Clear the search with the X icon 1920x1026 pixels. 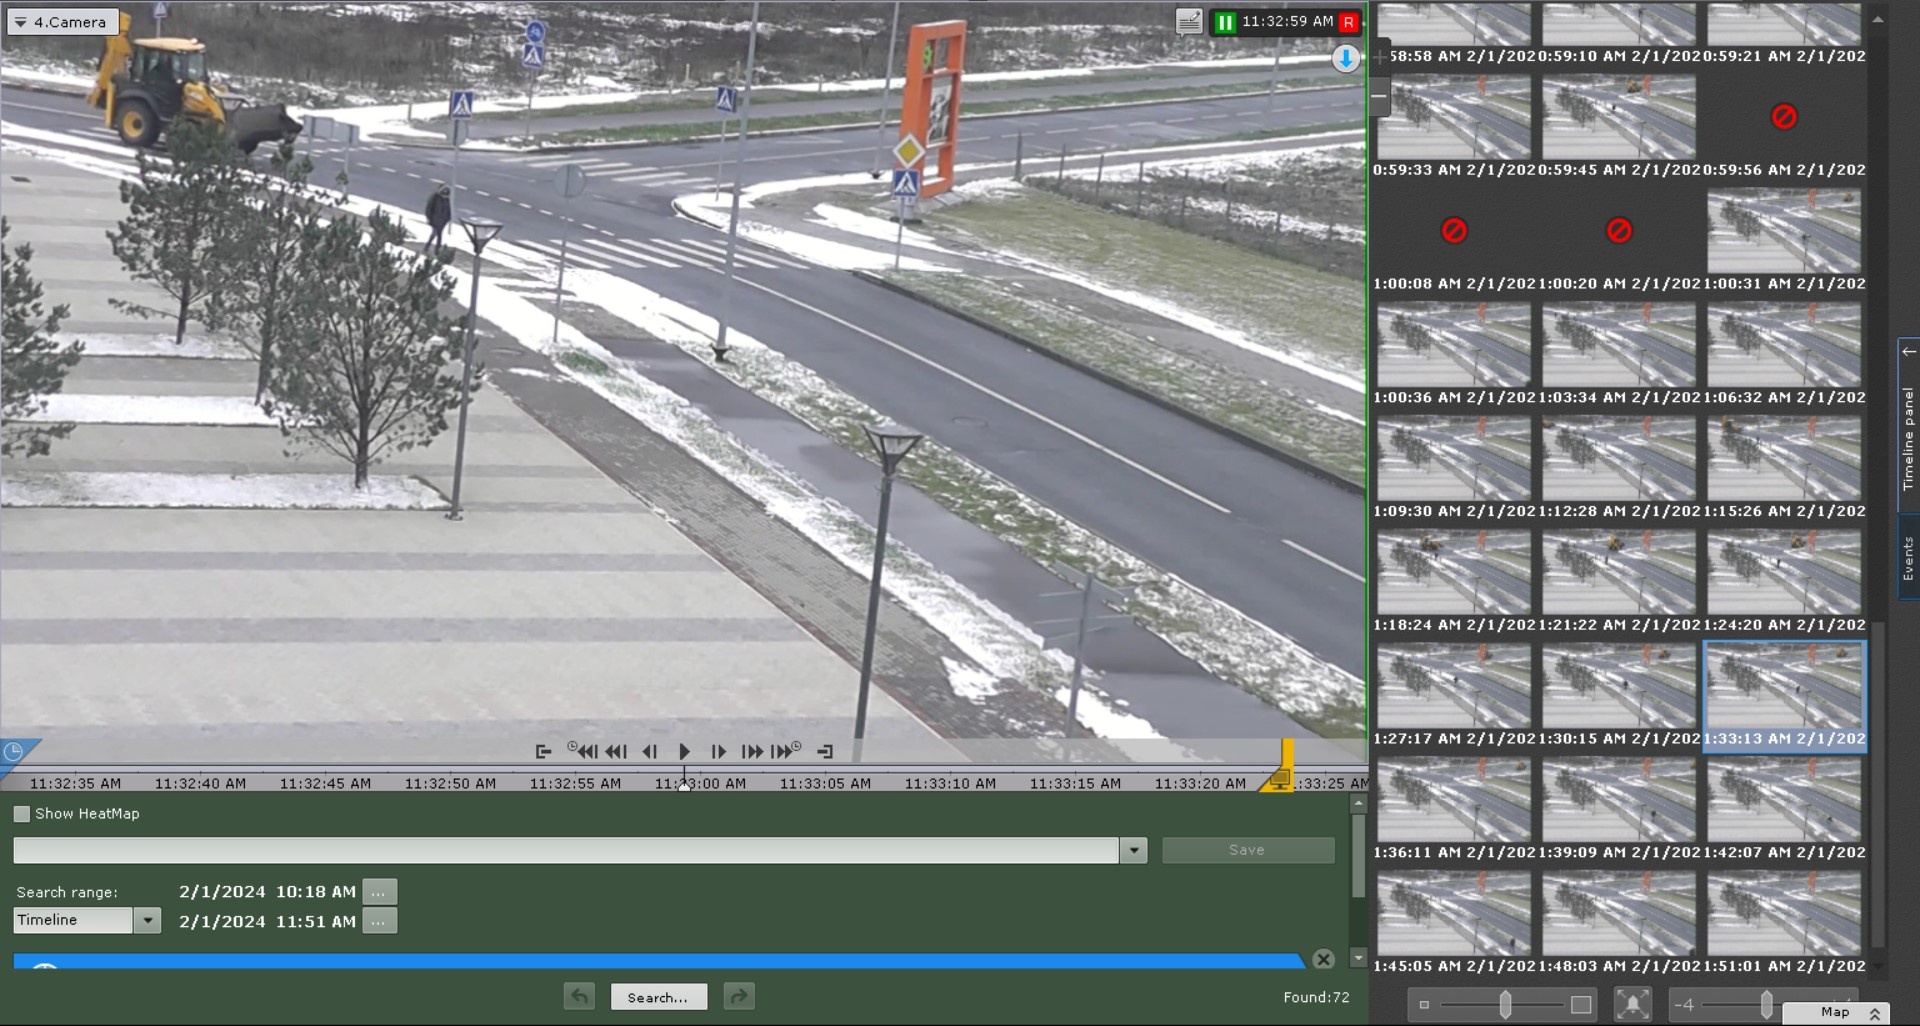coord(1323,959)
